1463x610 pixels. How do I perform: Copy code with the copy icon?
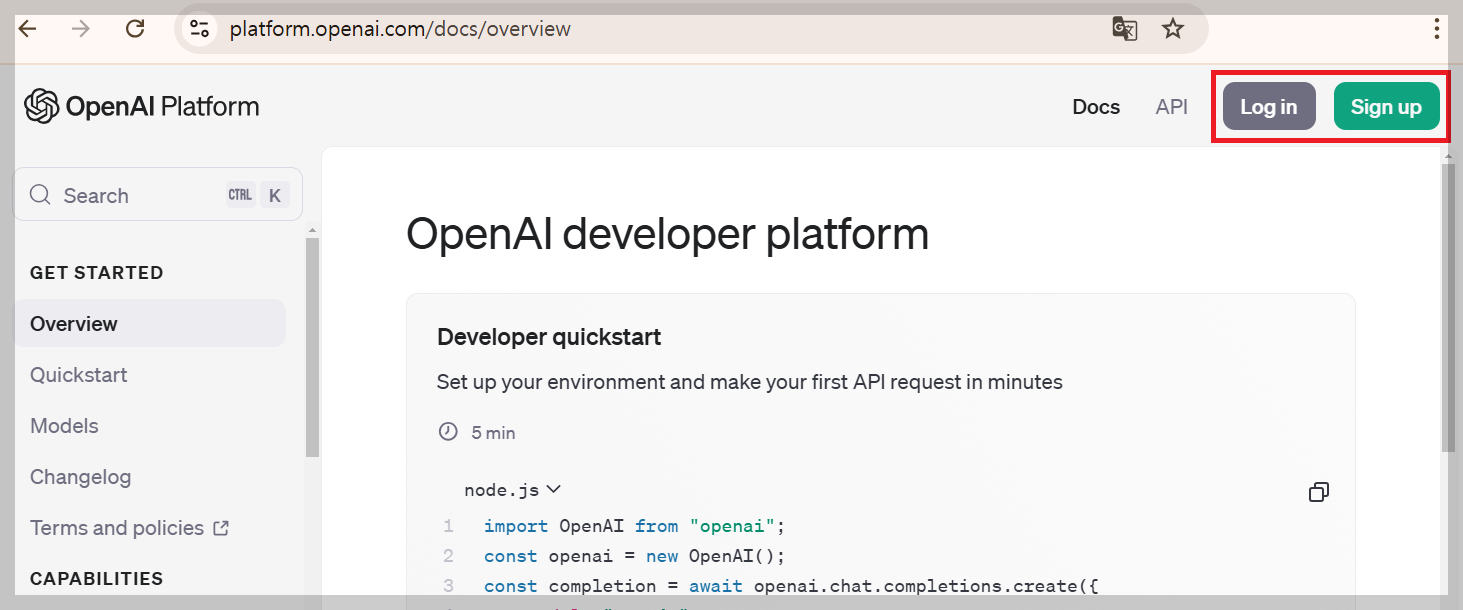1319,491
